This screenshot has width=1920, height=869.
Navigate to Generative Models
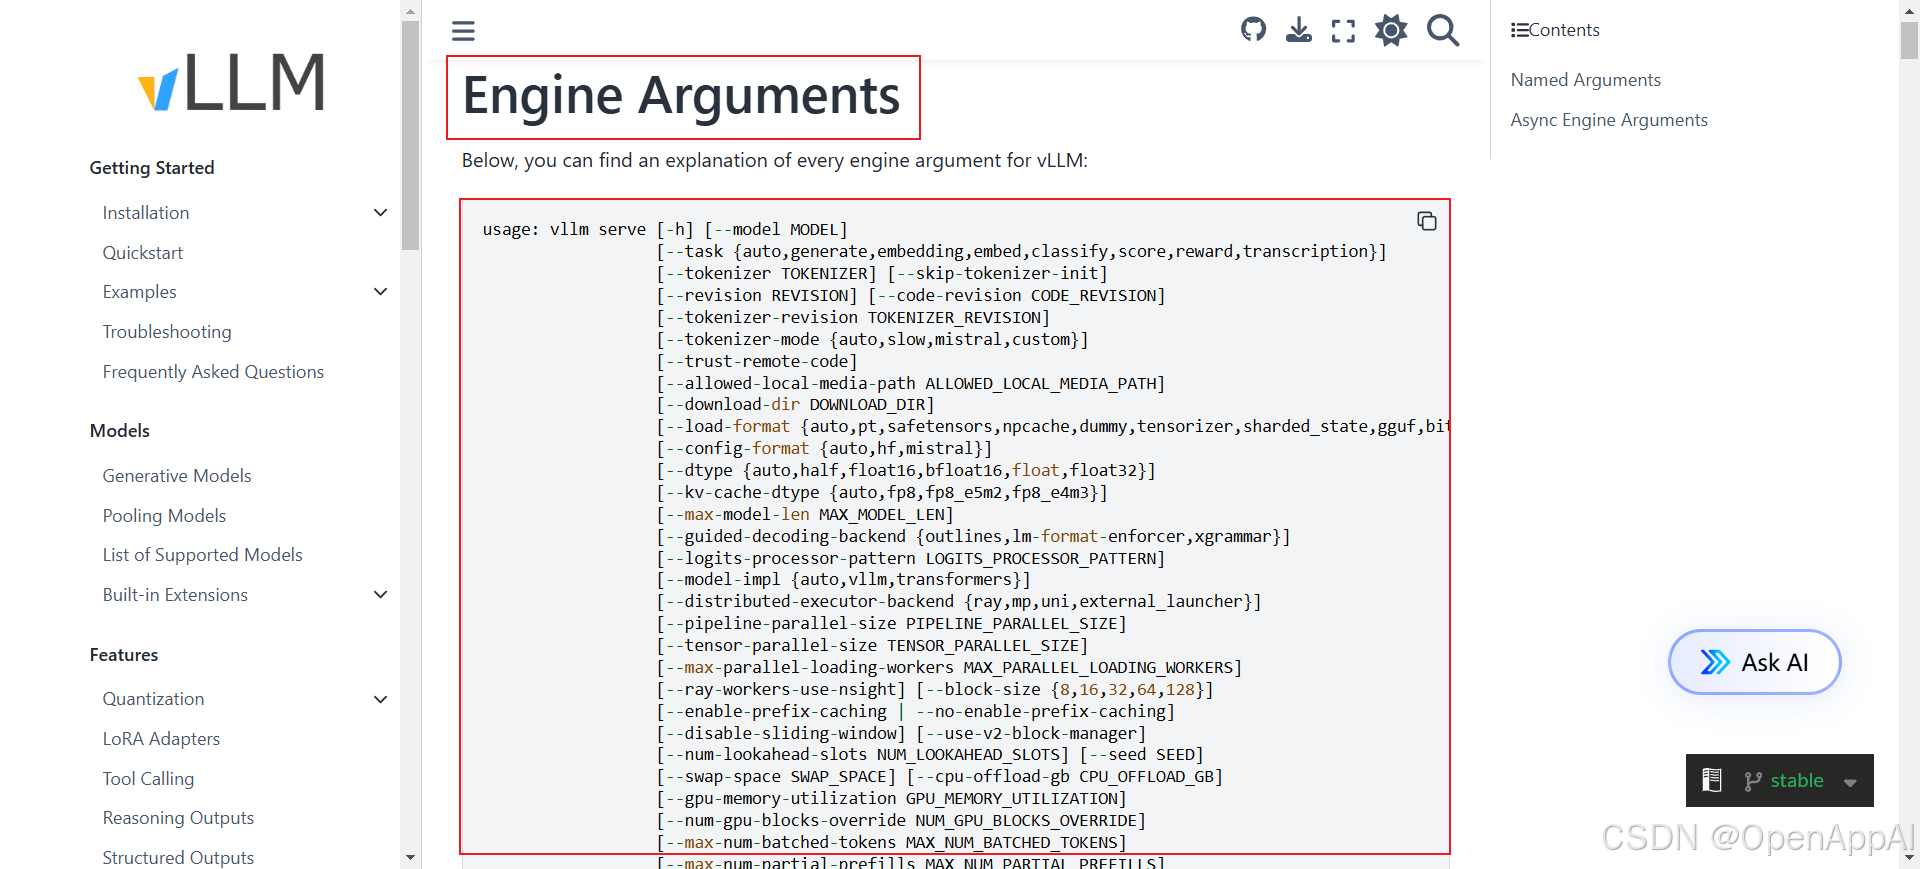(177, 476)
